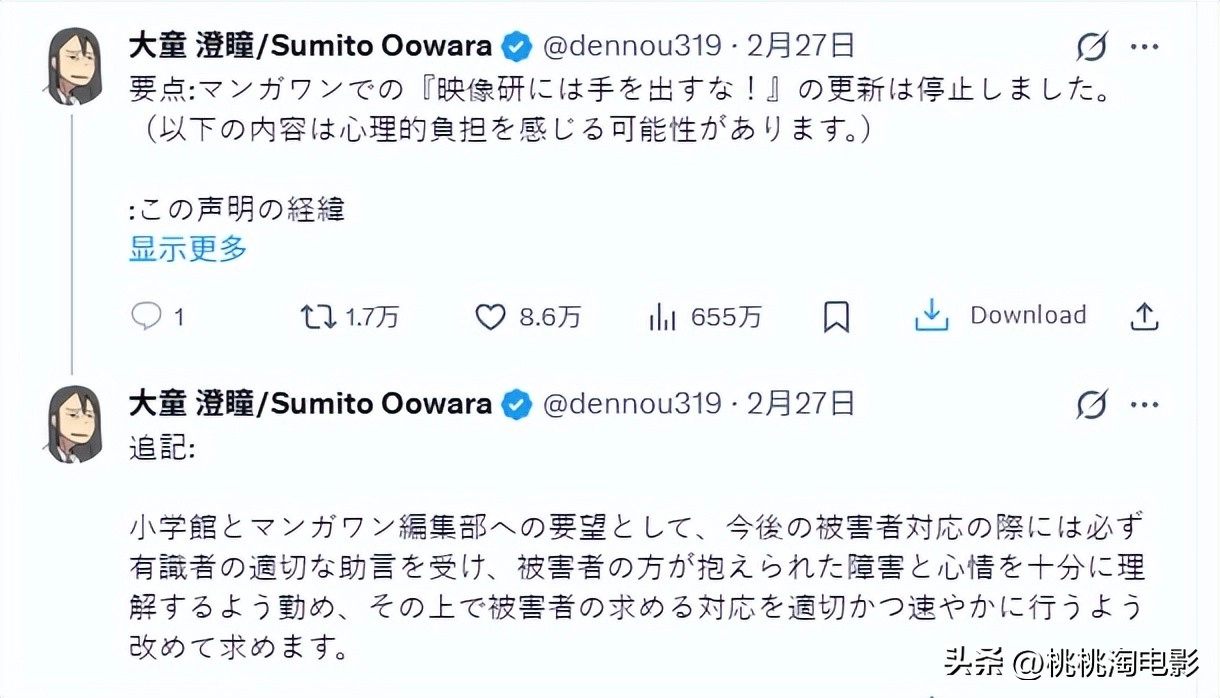
Task: Click author name Sumito Oowara
Action: [x=310, y=45]
